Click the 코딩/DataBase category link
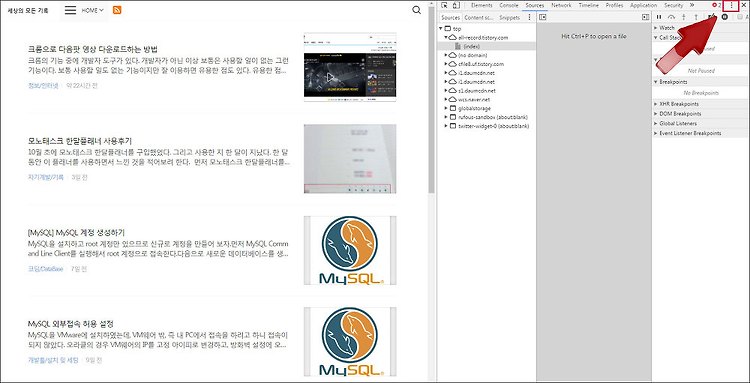Screen dimensions: 750x383 [x=45, y=269]
